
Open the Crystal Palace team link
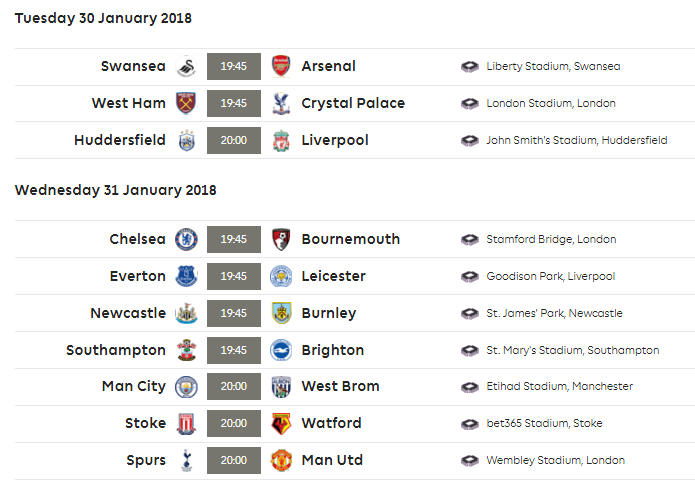tap(353, 103)
